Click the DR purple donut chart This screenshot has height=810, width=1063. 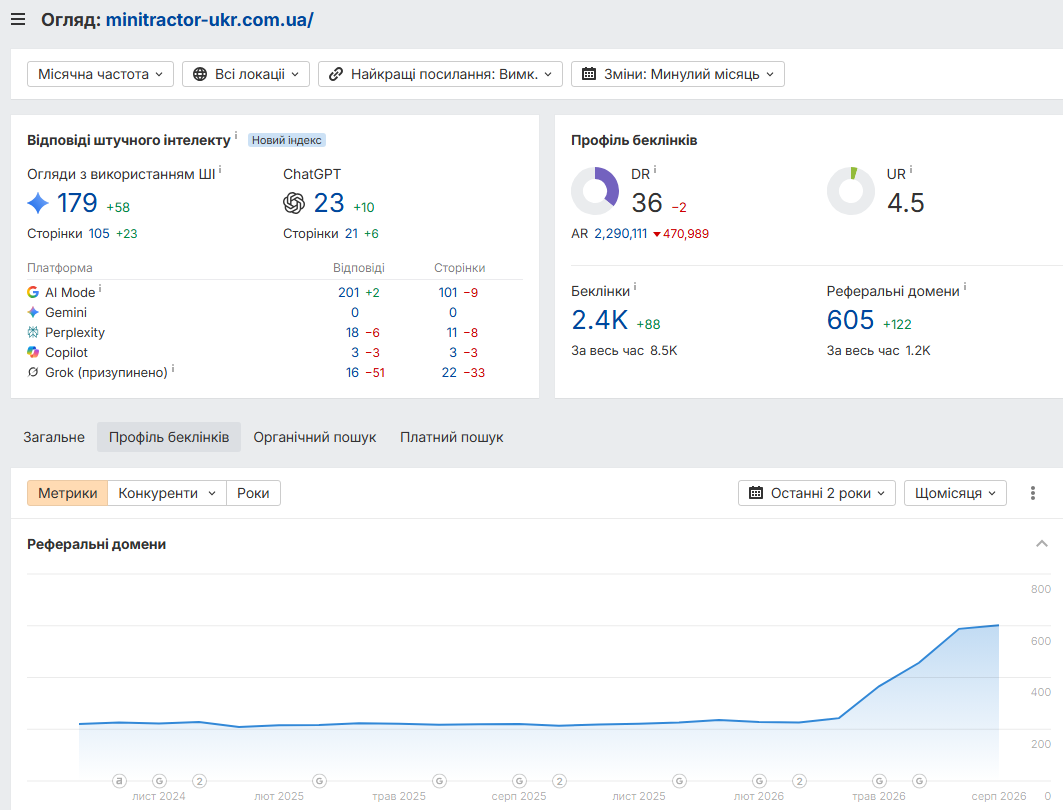[x=595, y=191]
